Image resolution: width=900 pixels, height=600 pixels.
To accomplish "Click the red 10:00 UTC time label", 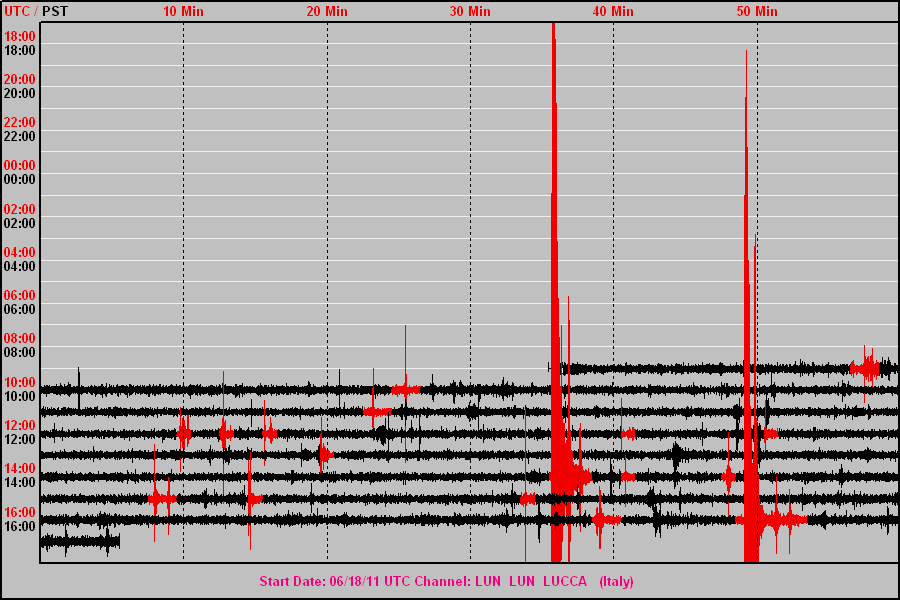I will tap(20, 382).
